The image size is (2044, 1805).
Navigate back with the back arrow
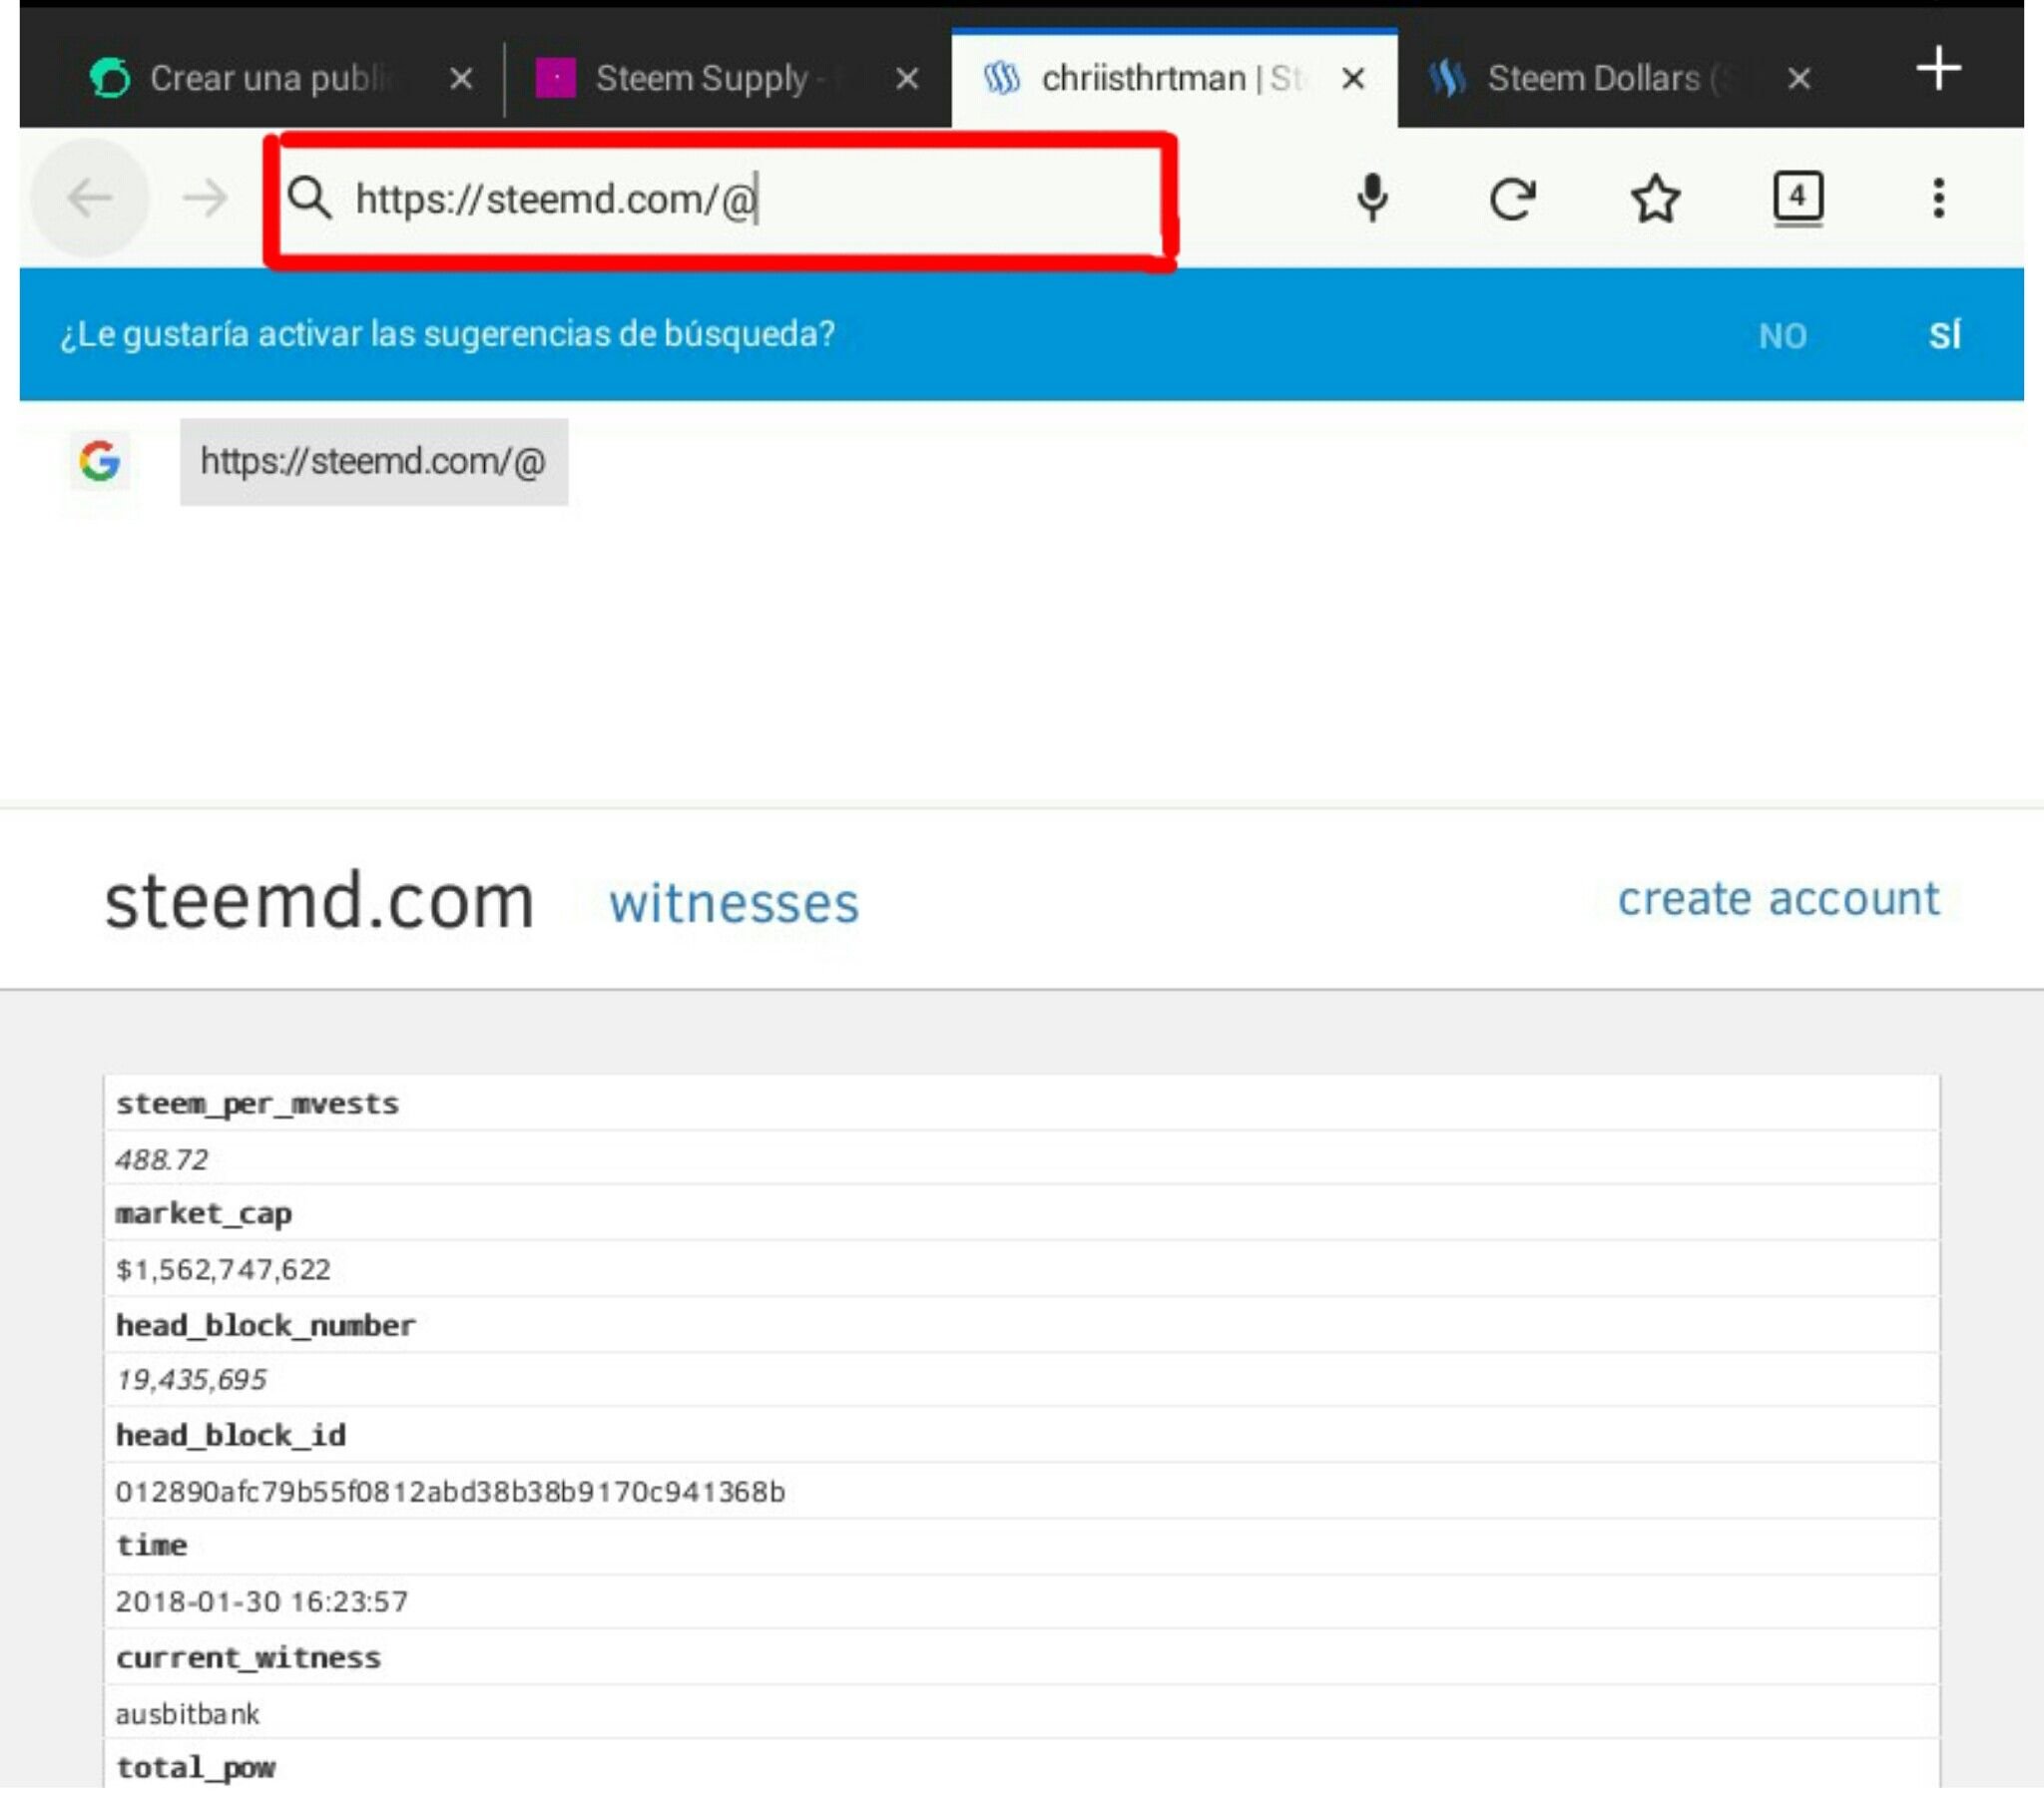click(x=91, y=198)
